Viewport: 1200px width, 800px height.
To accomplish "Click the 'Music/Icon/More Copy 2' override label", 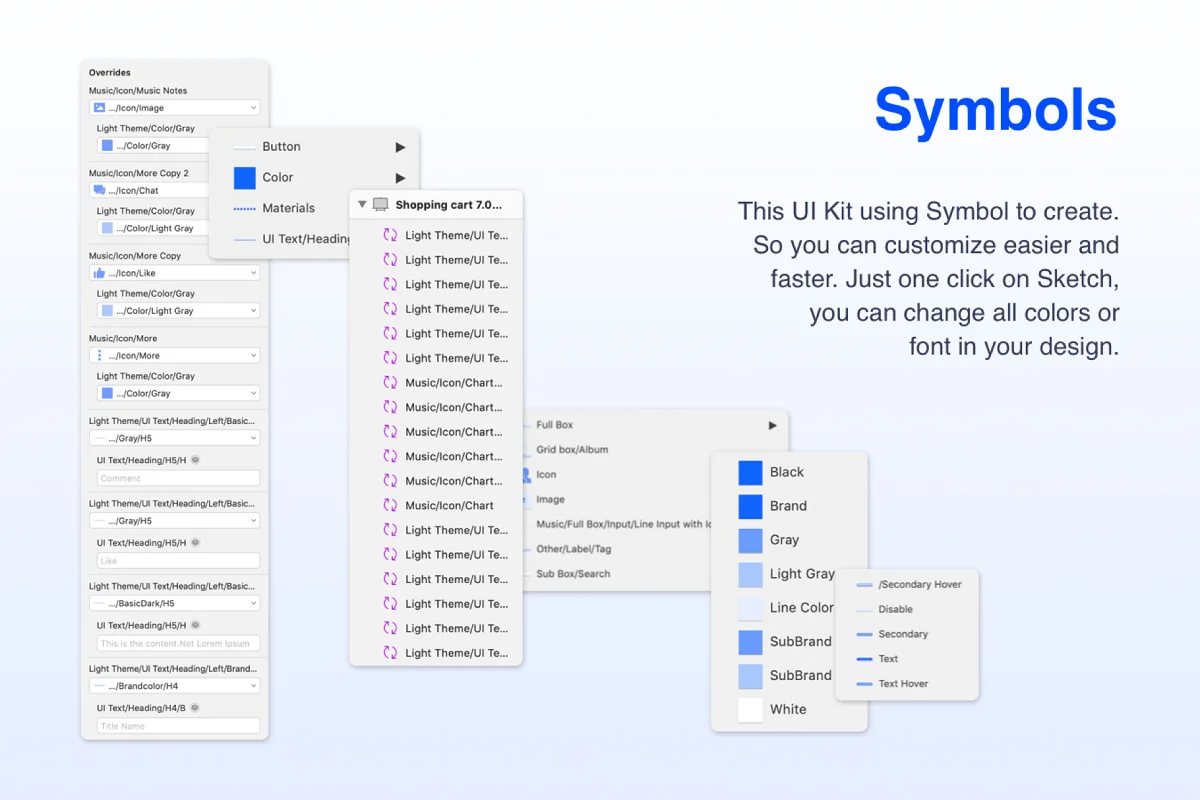I will 139,173.
